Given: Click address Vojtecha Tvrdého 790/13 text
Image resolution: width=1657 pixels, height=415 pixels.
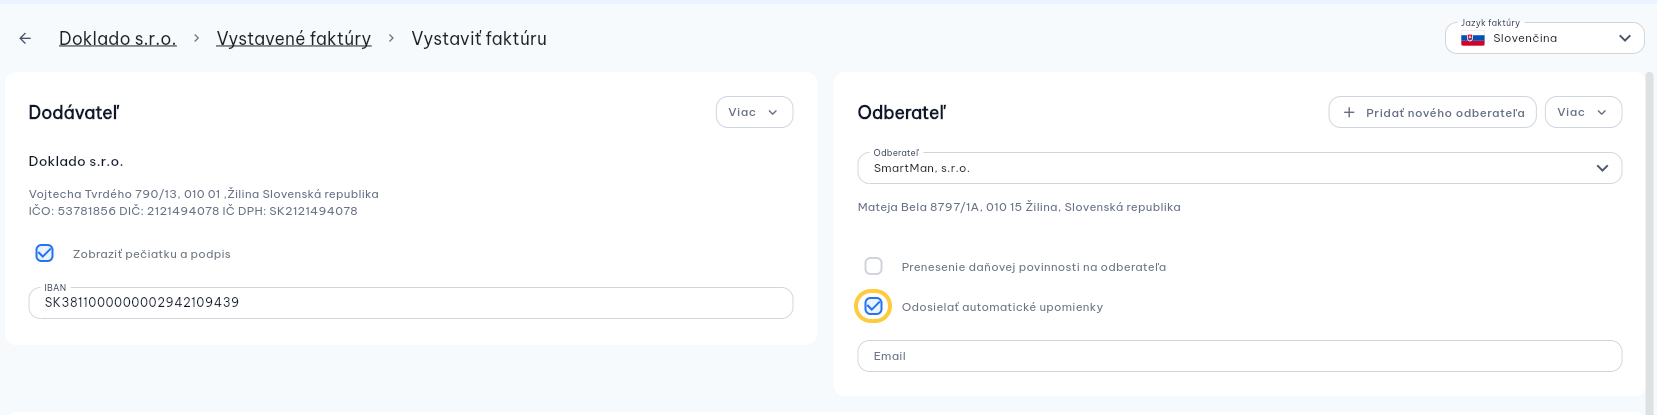Looking at the screenshot, I should [204, 194].
